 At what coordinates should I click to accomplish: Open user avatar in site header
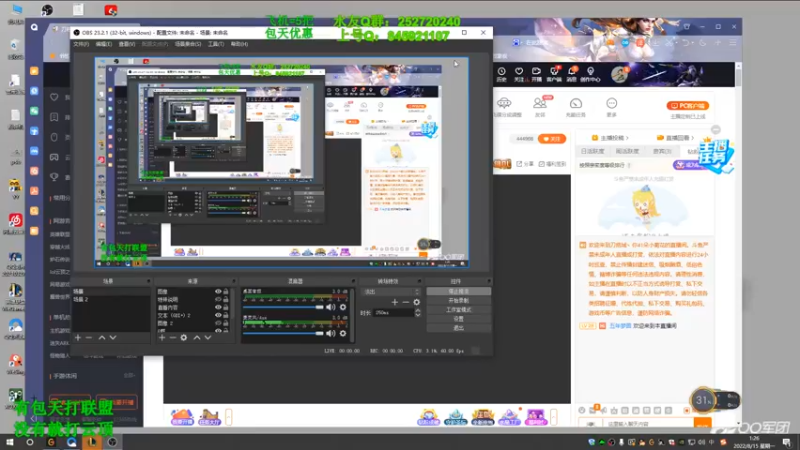pyautogui.click(x=619, y=74)
